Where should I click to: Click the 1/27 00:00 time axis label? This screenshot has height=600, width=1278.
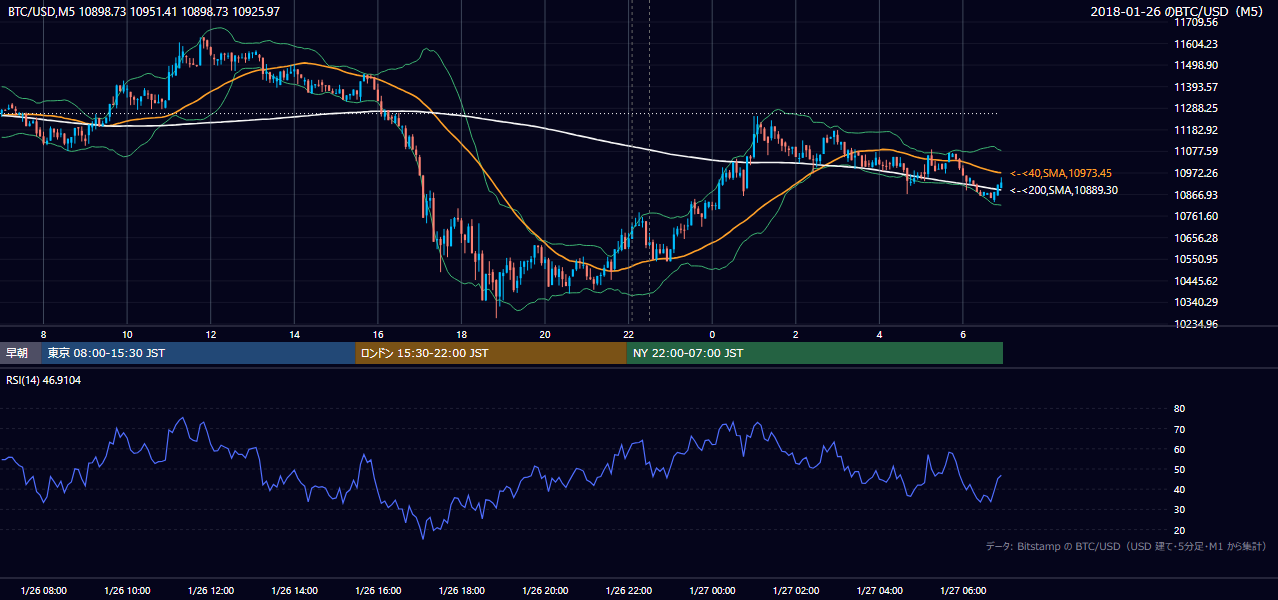tap(712, 591)
